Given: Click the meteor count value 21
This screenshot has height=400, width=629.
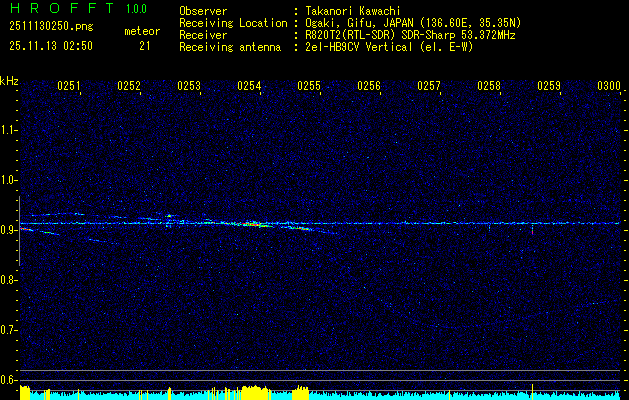Looking at the screenshot, I should click(145, 46).
